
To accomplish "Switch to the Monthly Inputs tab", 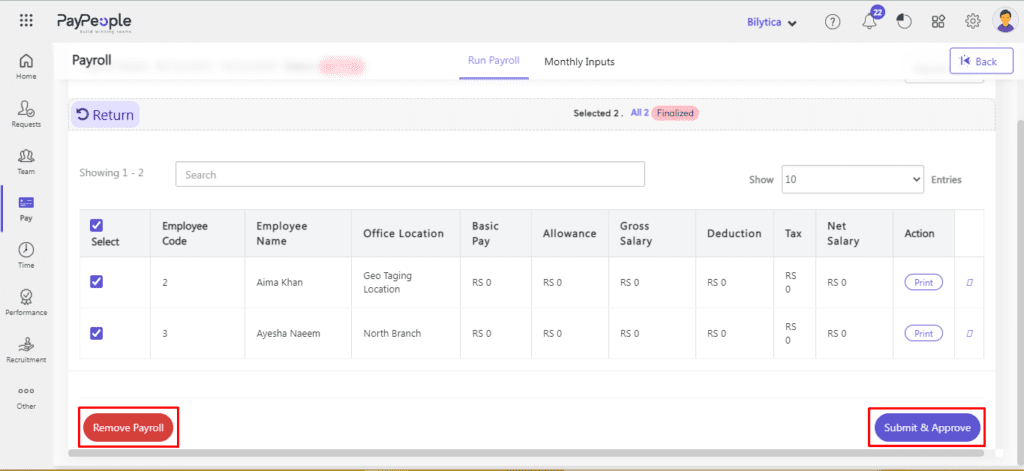I will pyautogui.click(x=579, y=62).
